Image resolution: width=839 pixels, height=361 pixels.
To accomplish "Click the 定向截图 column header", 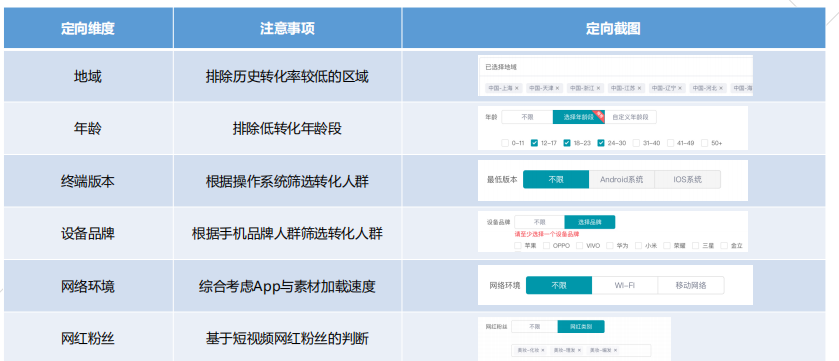I will pos(613,28).
